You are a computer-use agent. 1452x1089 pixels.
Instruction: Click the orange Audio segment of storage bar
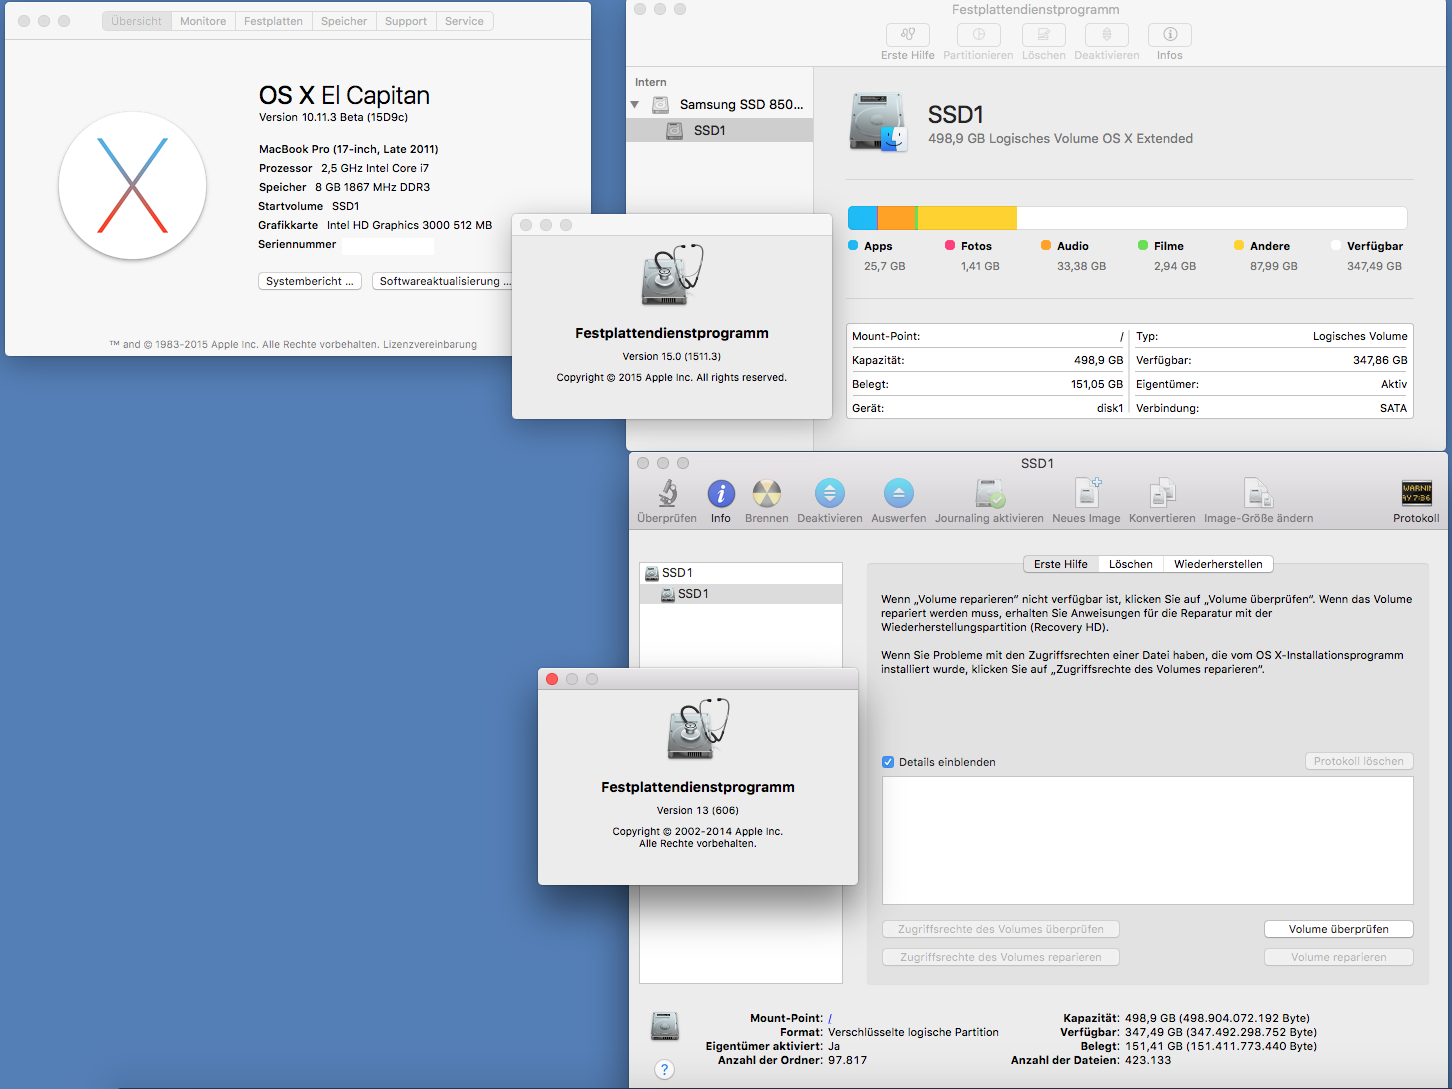click(897, 218)
